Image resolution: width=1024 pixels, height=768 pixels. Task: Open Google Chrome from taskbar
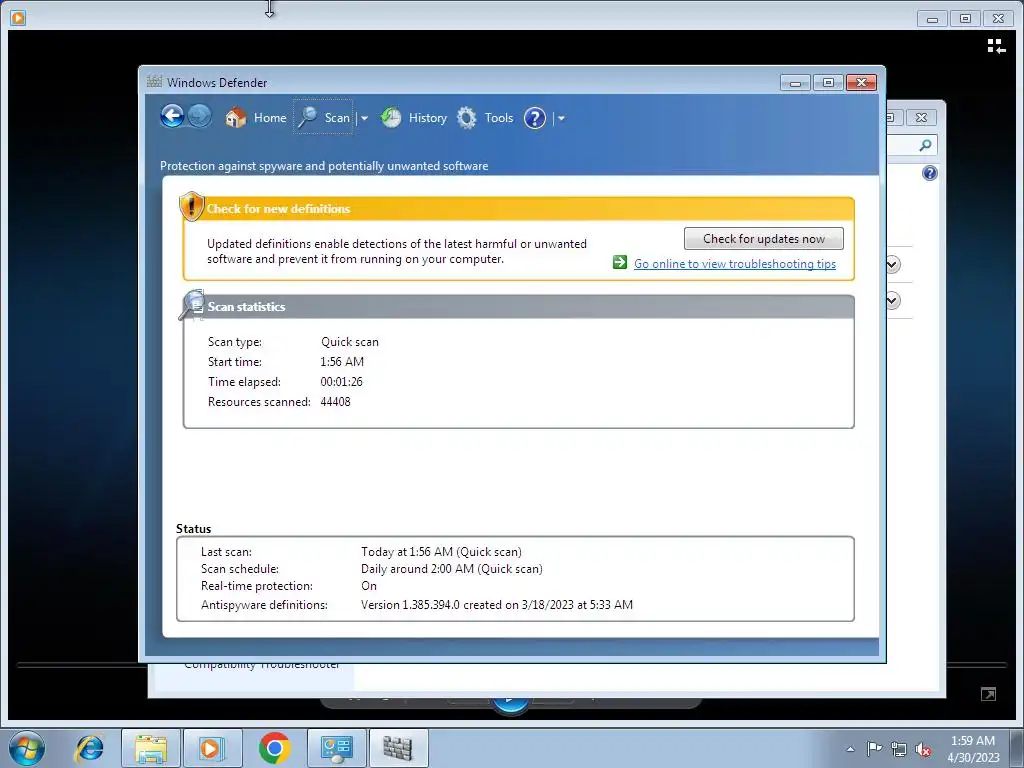coord(274,748)
